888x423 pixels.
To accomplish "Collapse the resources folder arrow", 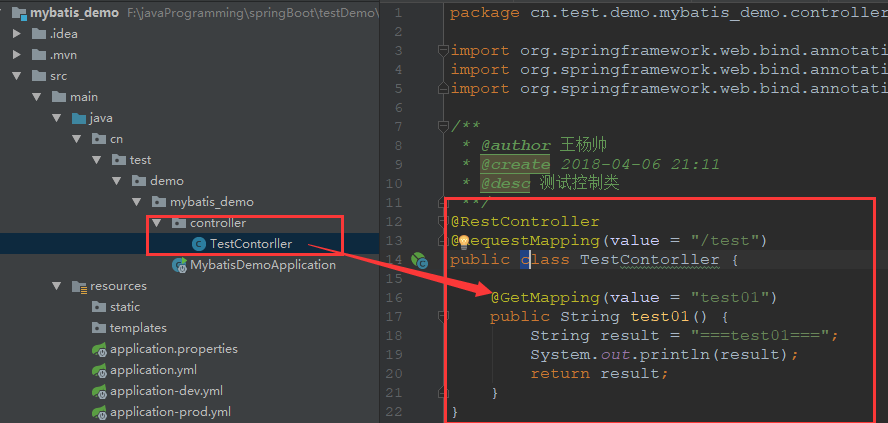I will (57, 286).
